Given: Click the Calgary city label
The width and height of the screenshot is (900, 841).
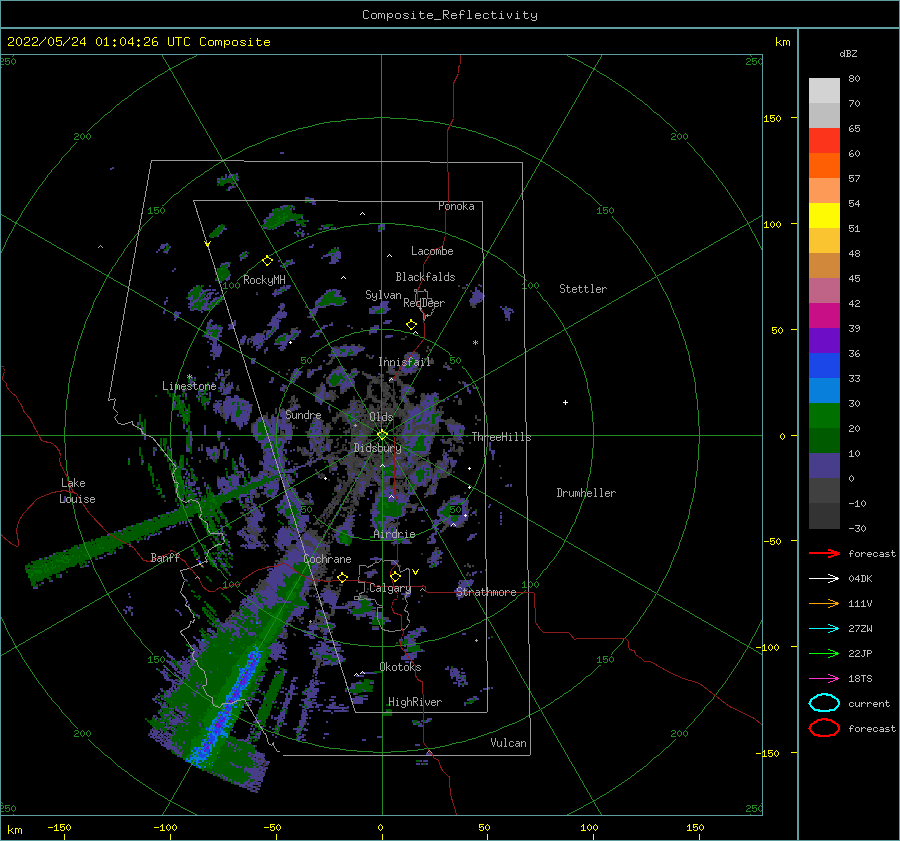Looking at the screenshot, I should click(x=390, y=588).
